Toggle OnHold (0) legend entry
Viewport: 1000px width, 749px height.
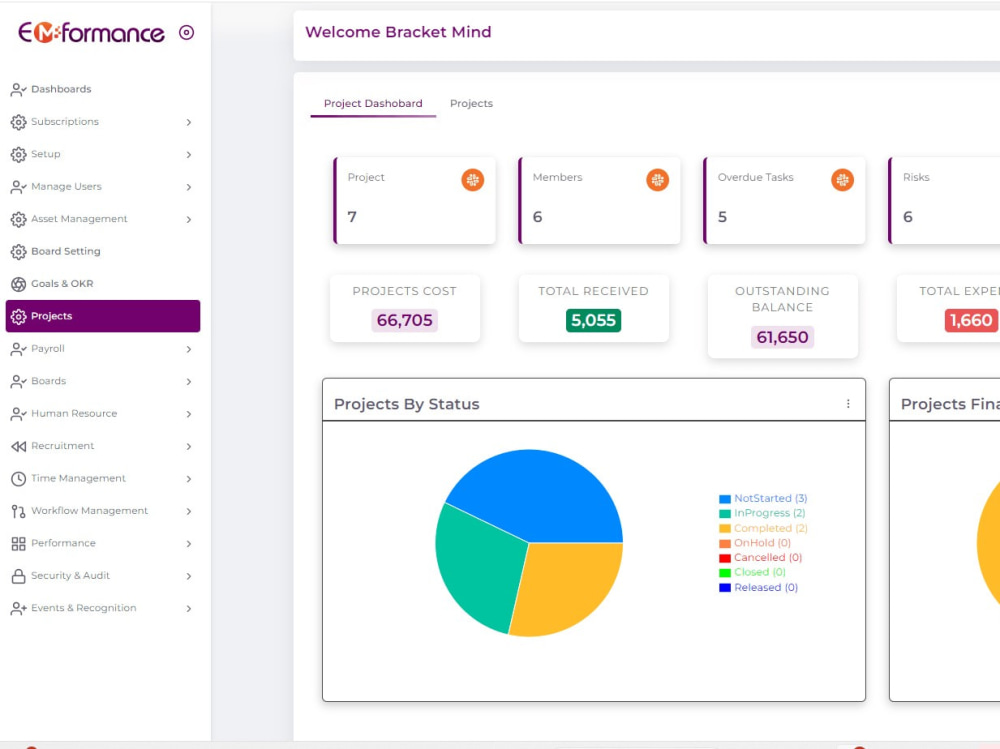pyautogui.click(x=755, y=543)
